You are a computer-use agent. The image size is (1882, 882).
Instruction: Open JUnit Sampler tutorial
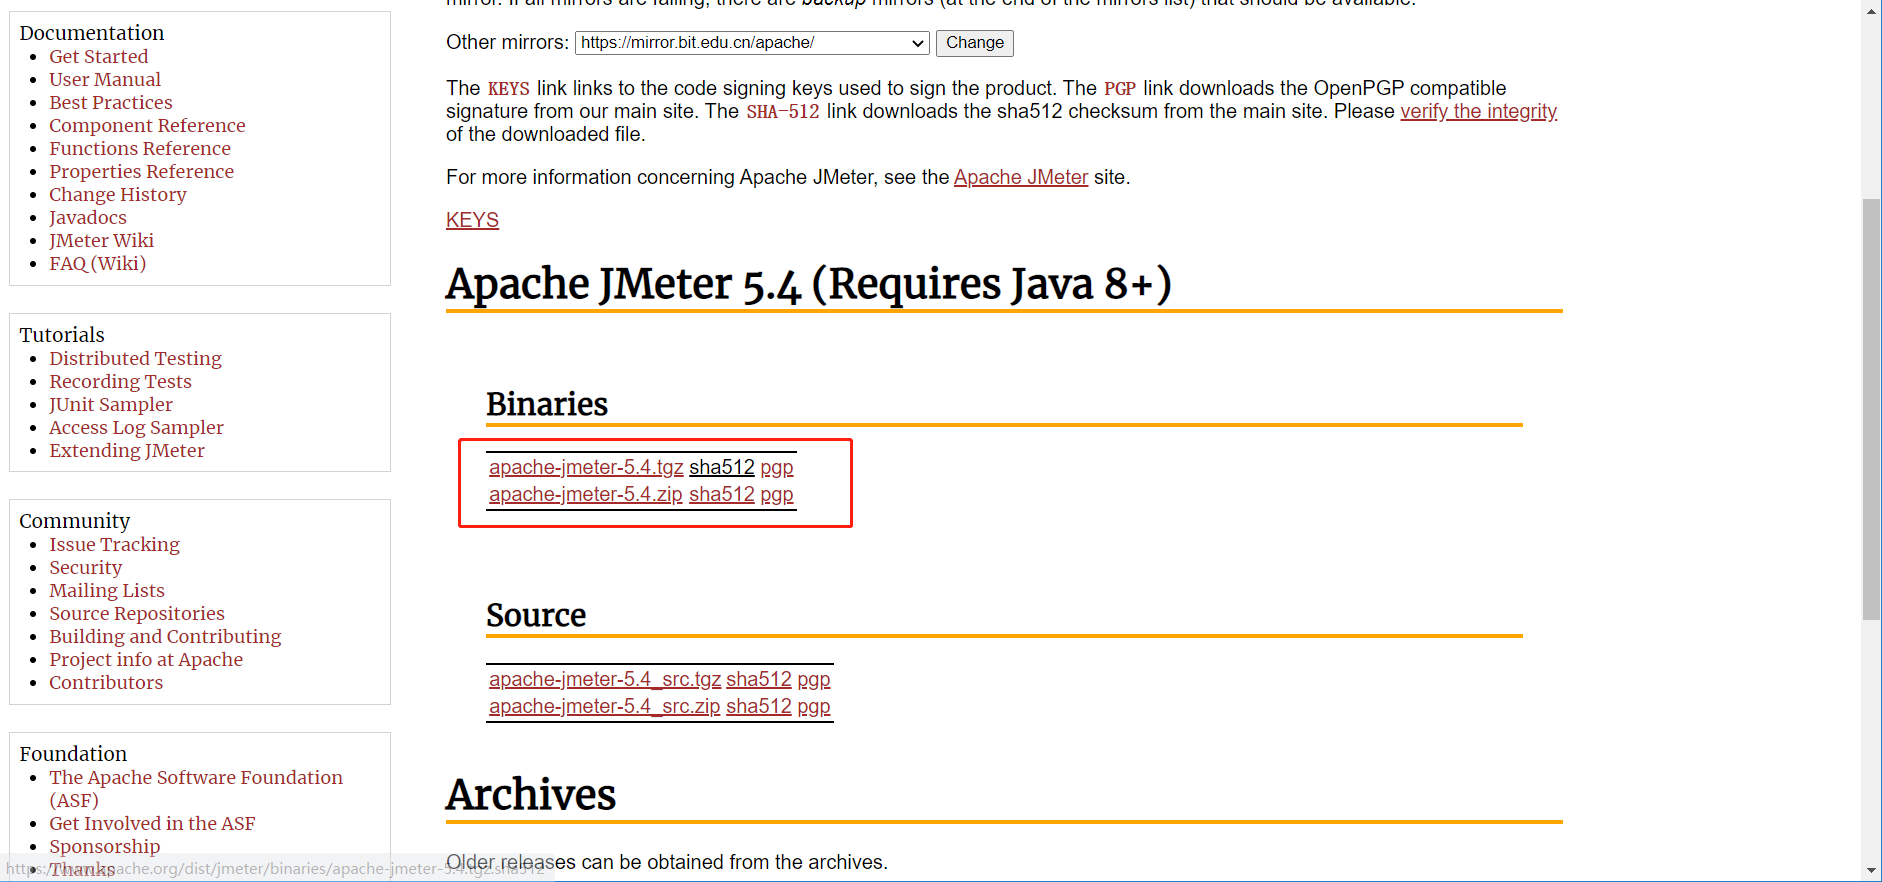[x=111, y=405]
